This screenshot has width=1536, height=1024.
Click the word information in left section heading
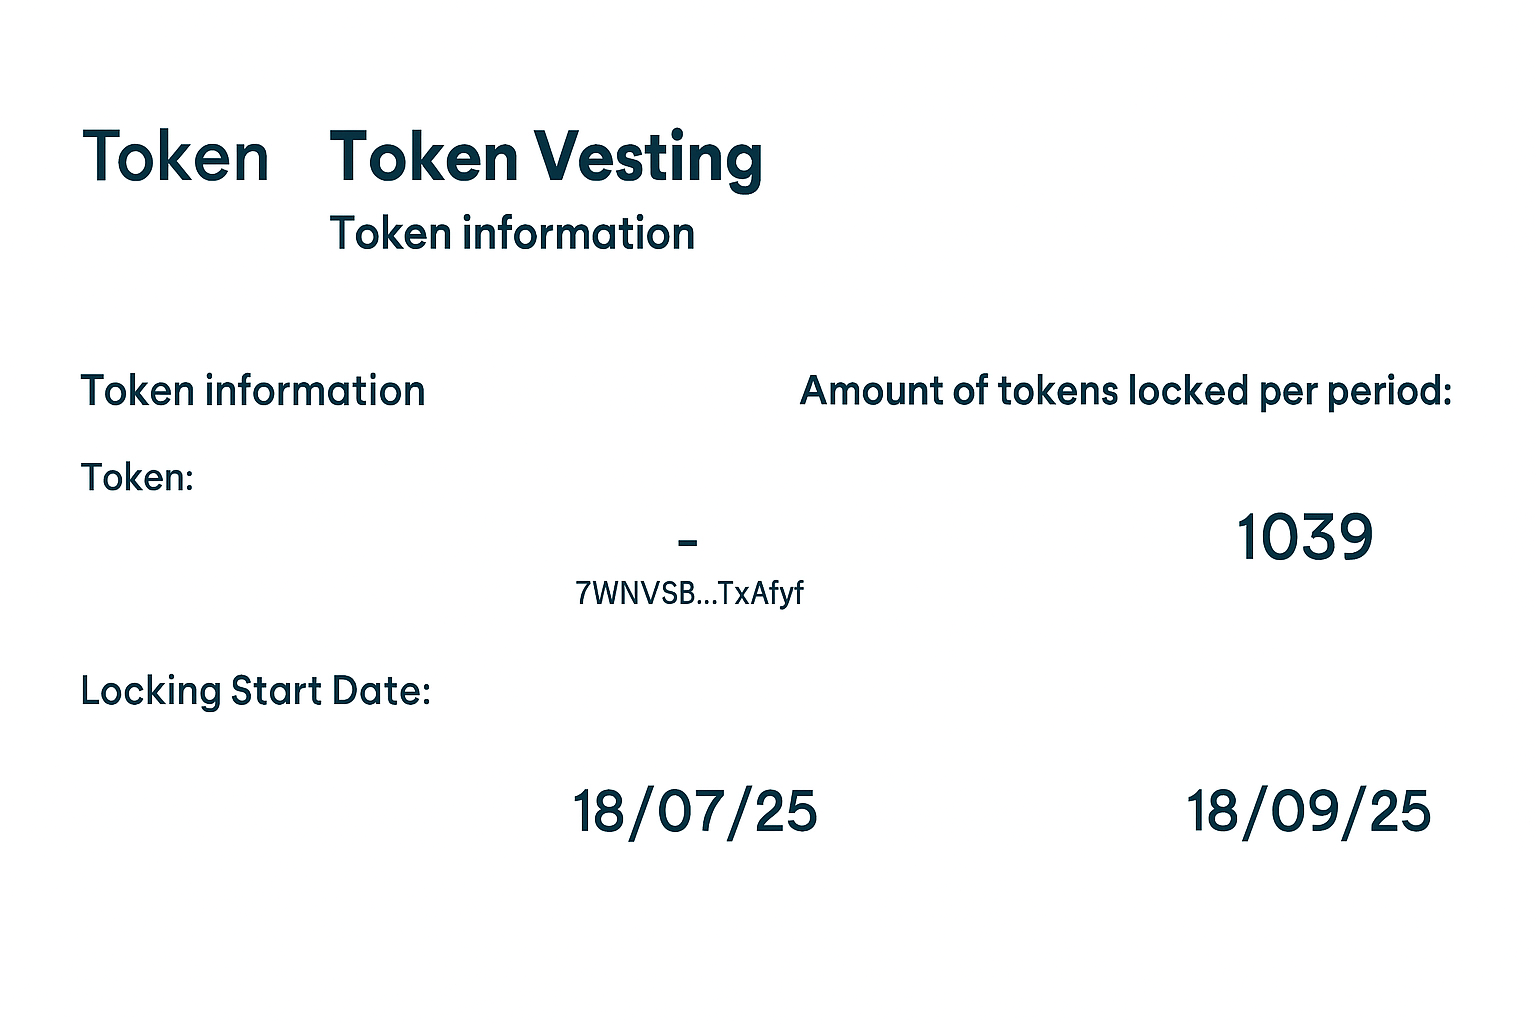315,391
